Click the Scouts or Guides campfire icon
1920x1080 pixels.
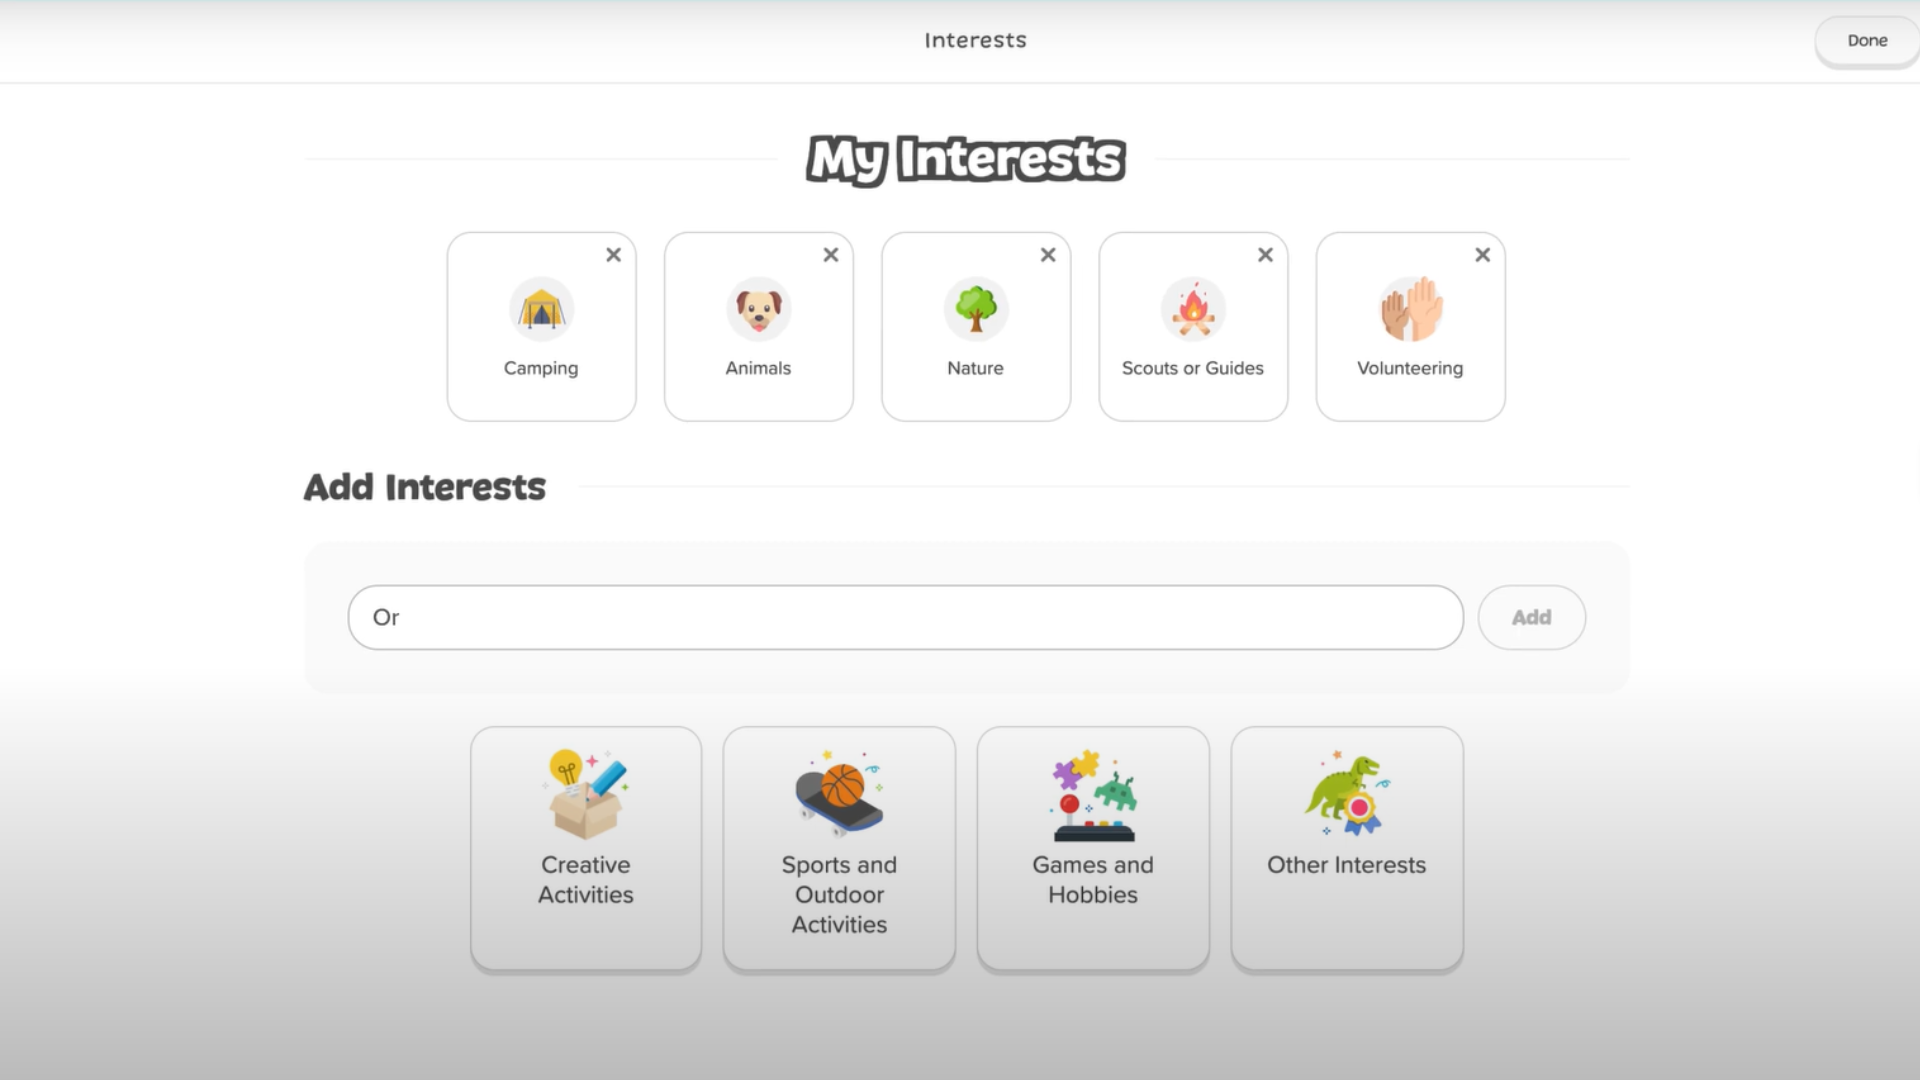click(1192, 309)
